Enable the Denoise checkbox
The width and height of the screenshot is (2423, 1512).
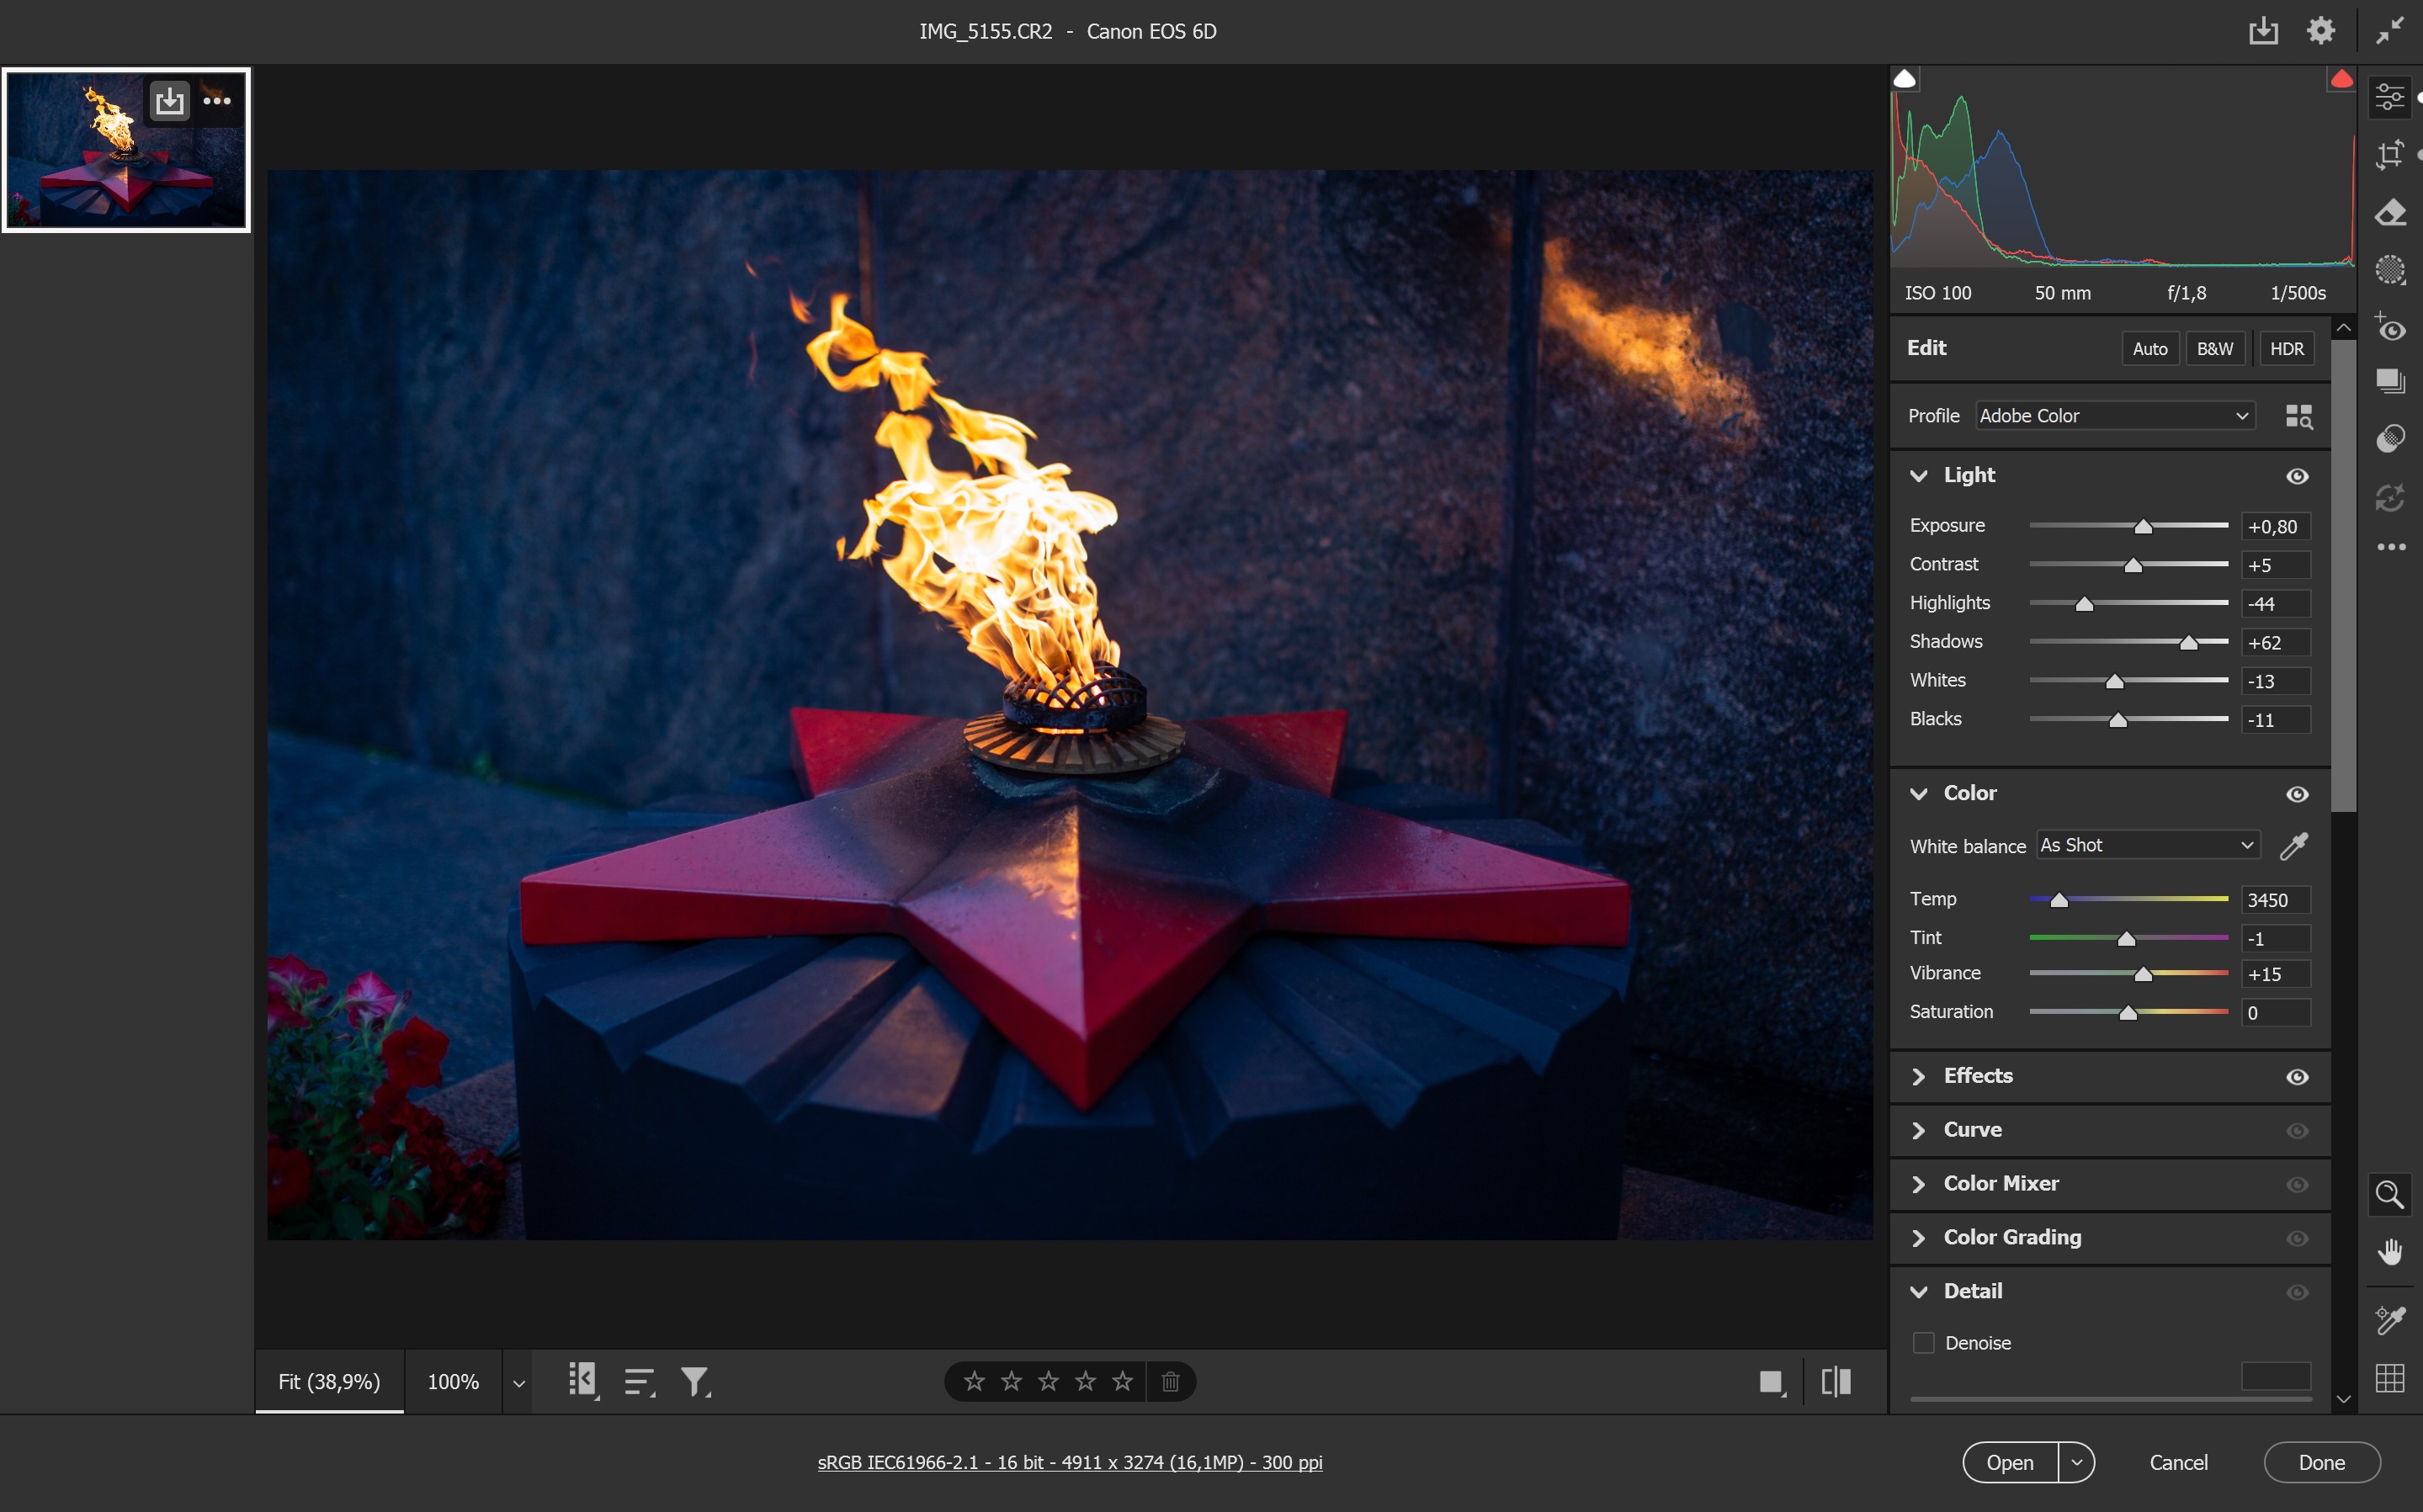click(1923, 1343)
